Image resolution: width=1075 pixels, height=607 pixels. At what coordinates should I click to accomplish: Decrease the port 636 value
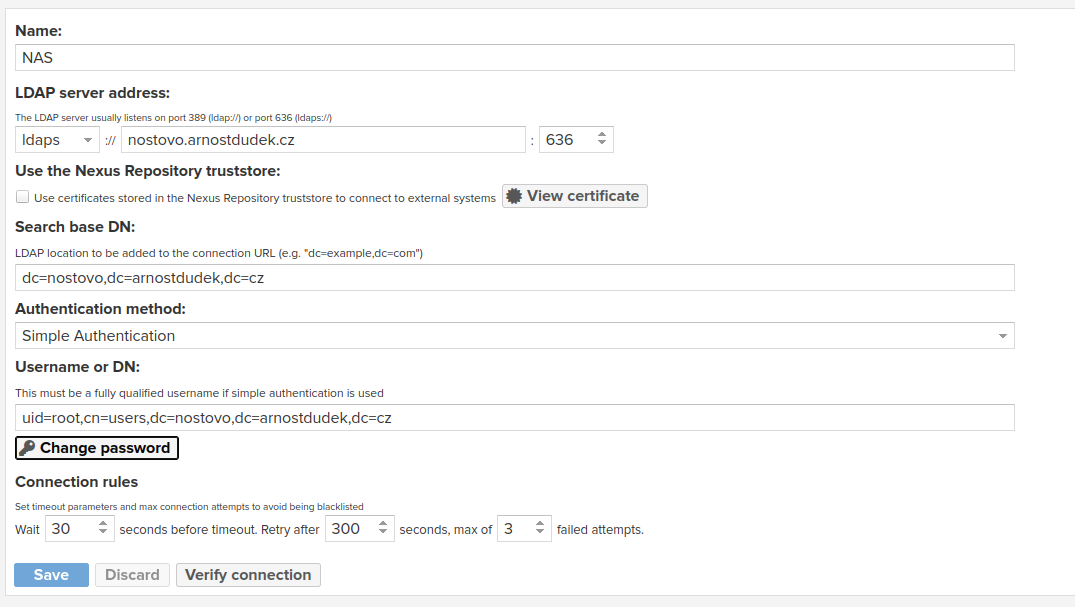(601, 145)
